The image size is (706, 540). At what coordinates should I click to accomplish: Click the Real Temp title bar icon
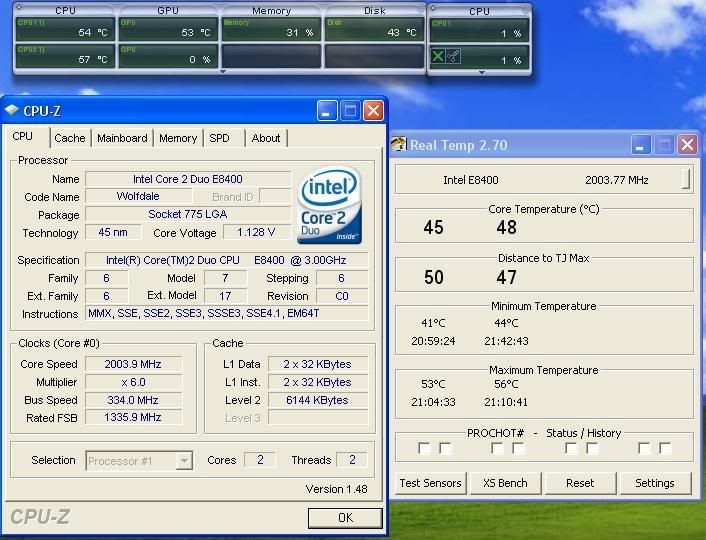pos(399,145)
